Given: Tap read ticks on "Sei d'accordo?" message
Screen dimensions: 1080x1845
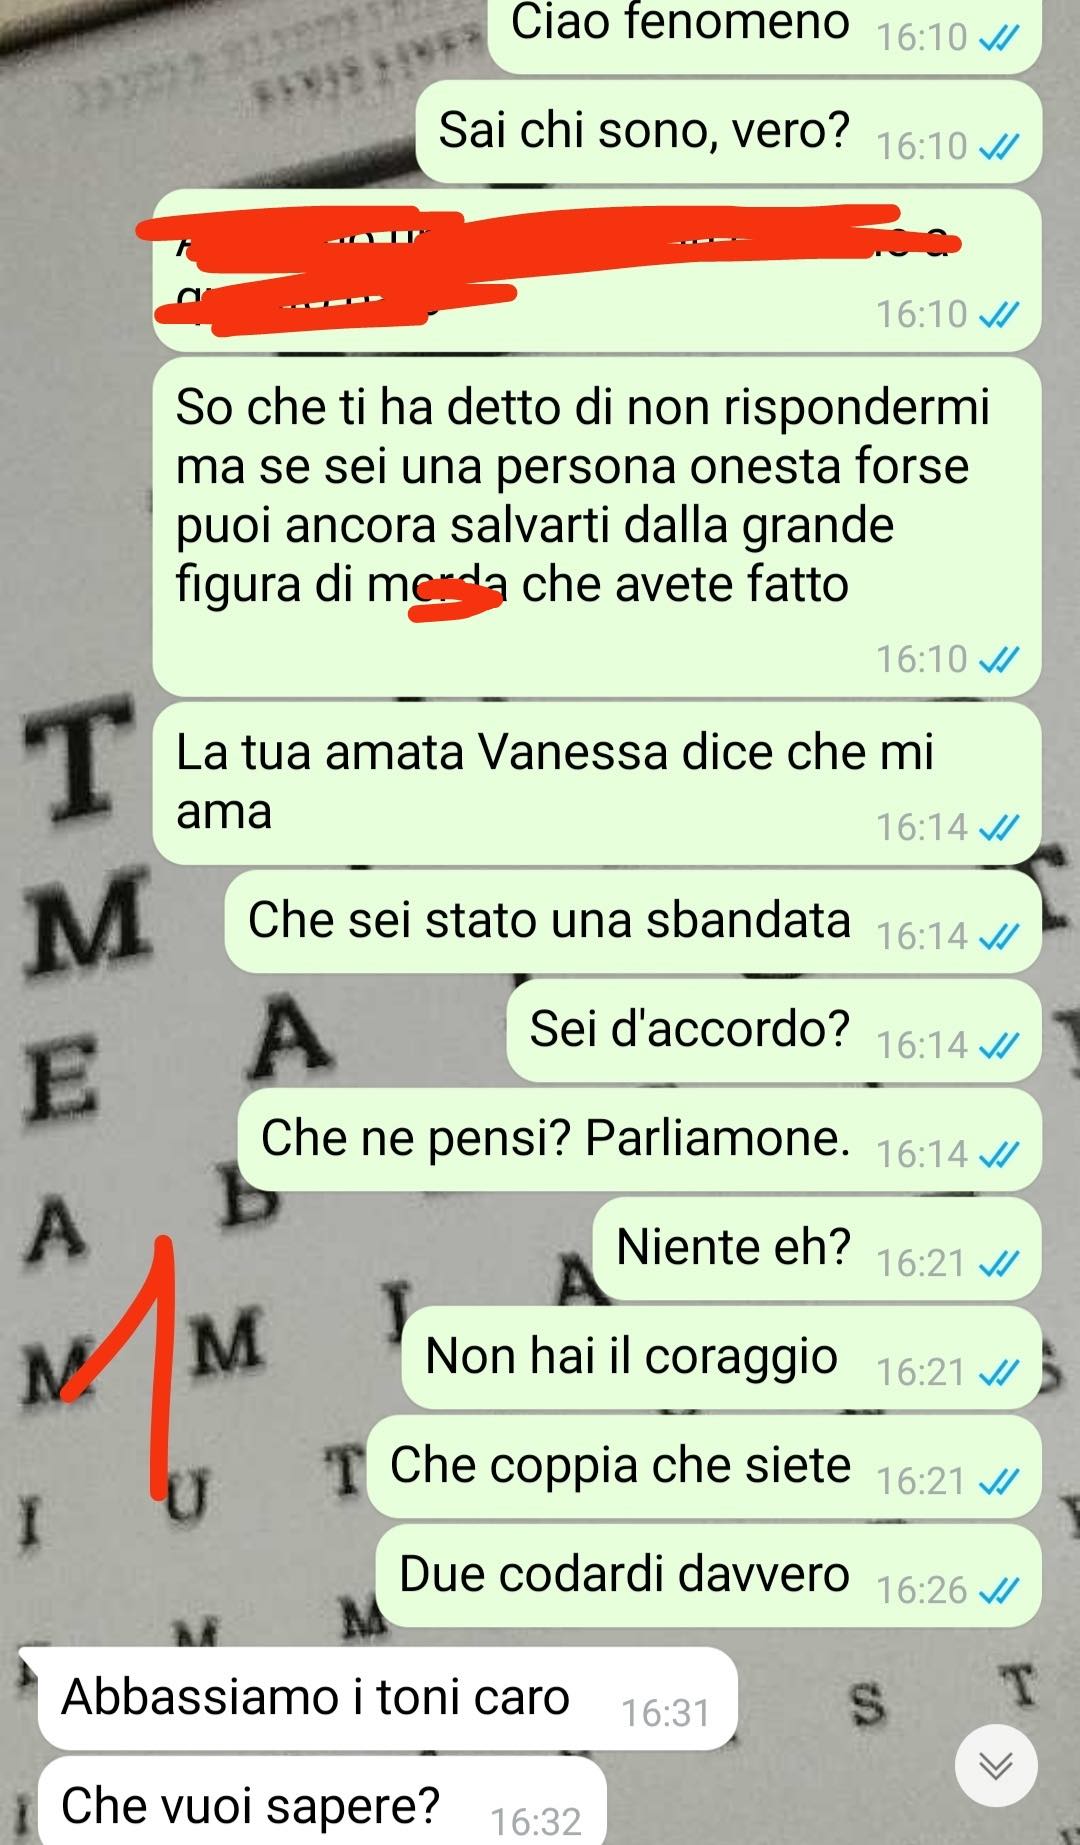Looking at the screenshot, I should click(998, 1046).
